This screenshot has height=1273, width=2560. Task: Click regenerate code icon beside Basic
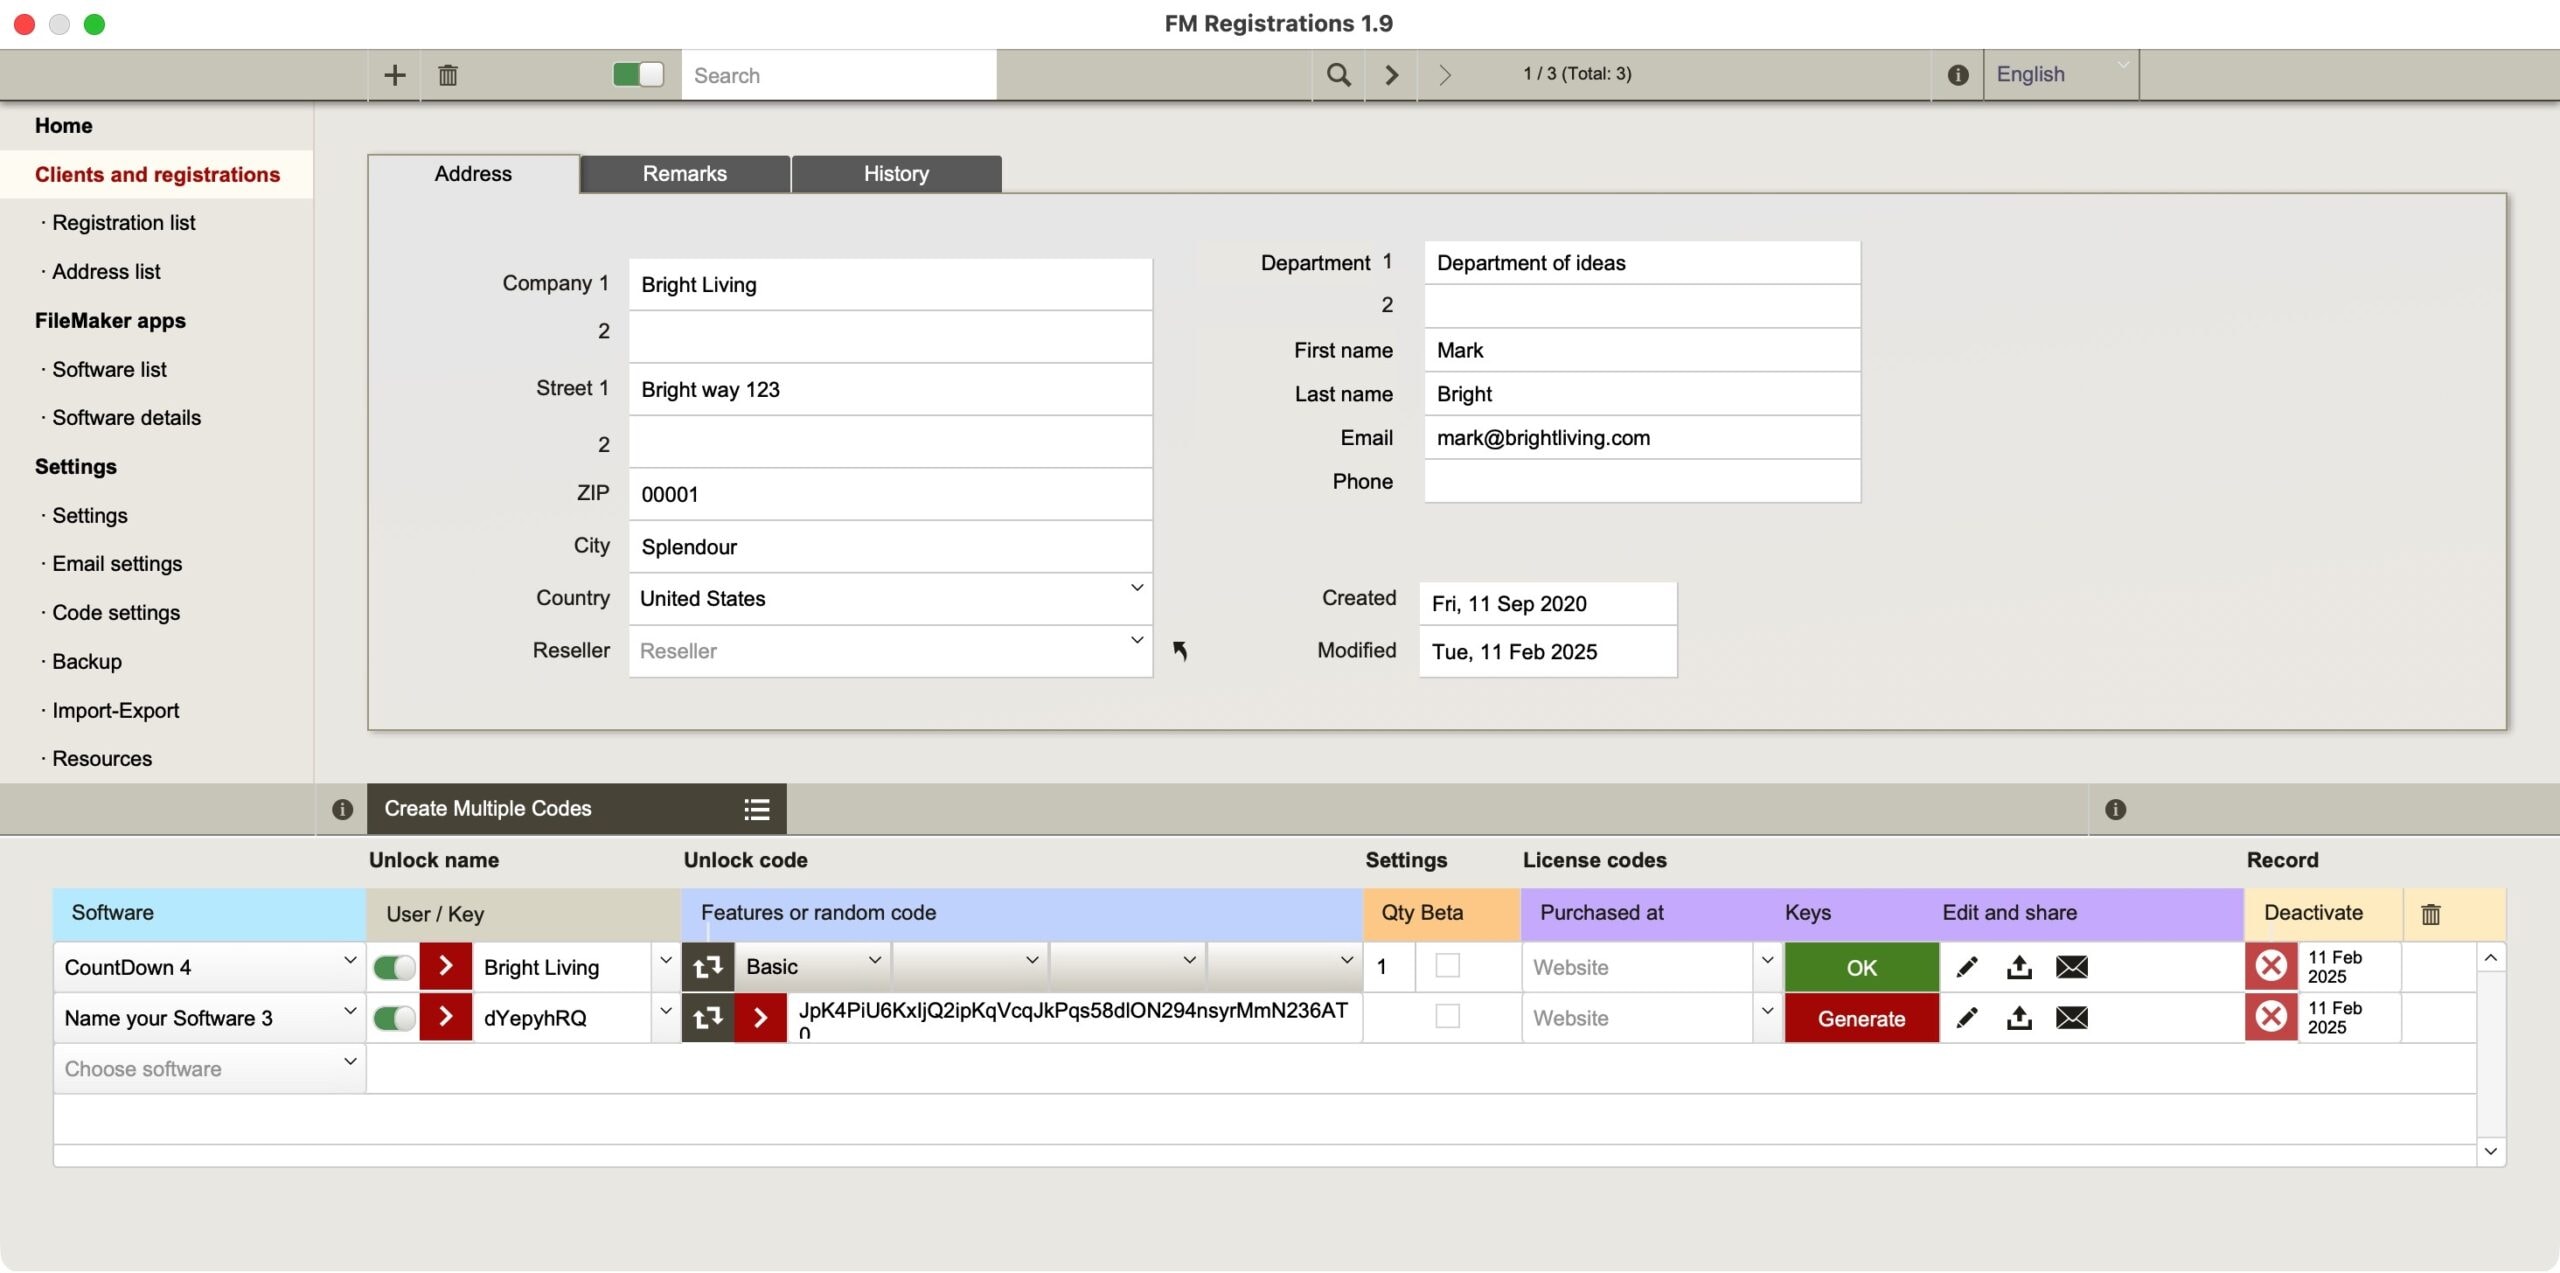pos(708,967)
